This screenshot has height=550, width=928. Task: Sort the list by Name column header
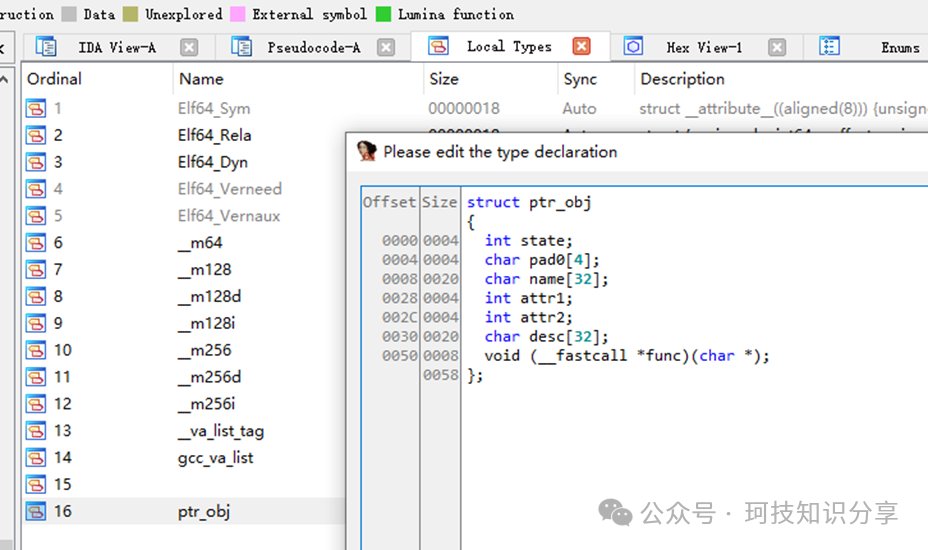(201, 79)
